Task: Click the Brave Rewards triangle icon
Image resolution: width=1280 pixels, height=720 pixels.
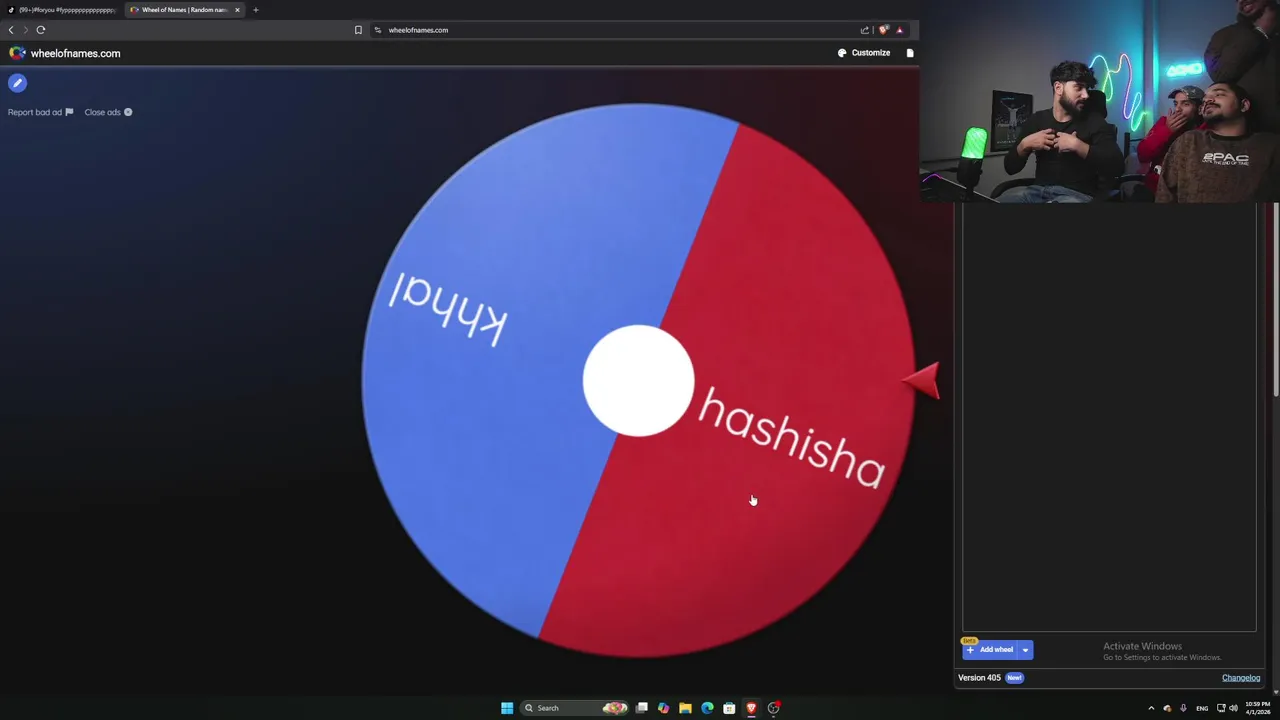Action: tap(899, 30)
